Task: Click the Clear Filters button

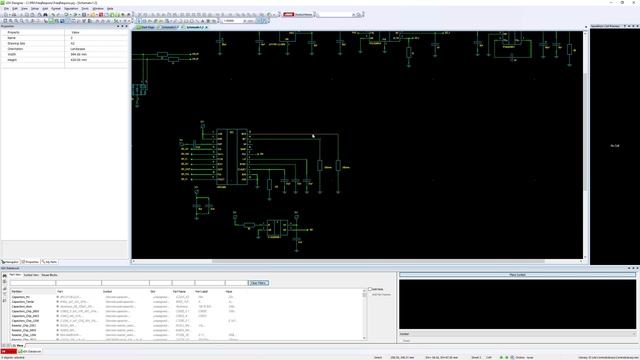Action: point(258,283)
